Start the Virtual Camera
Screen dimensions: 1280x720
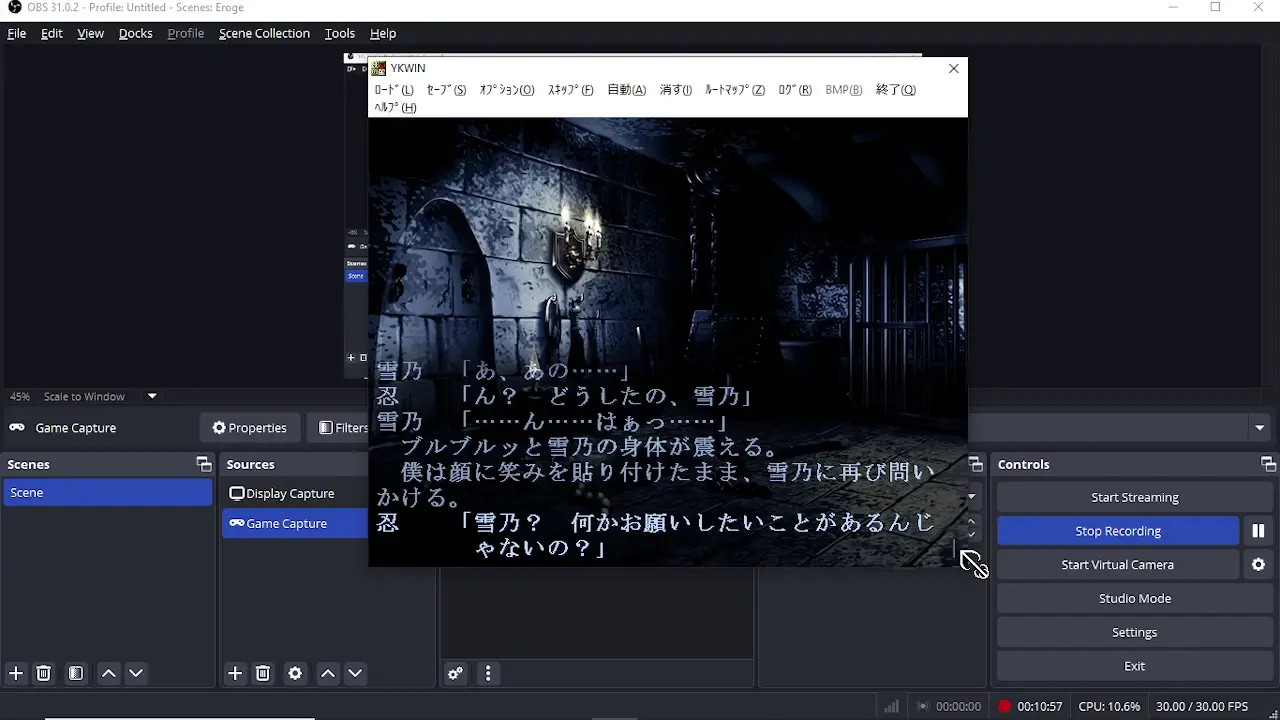1118,565
